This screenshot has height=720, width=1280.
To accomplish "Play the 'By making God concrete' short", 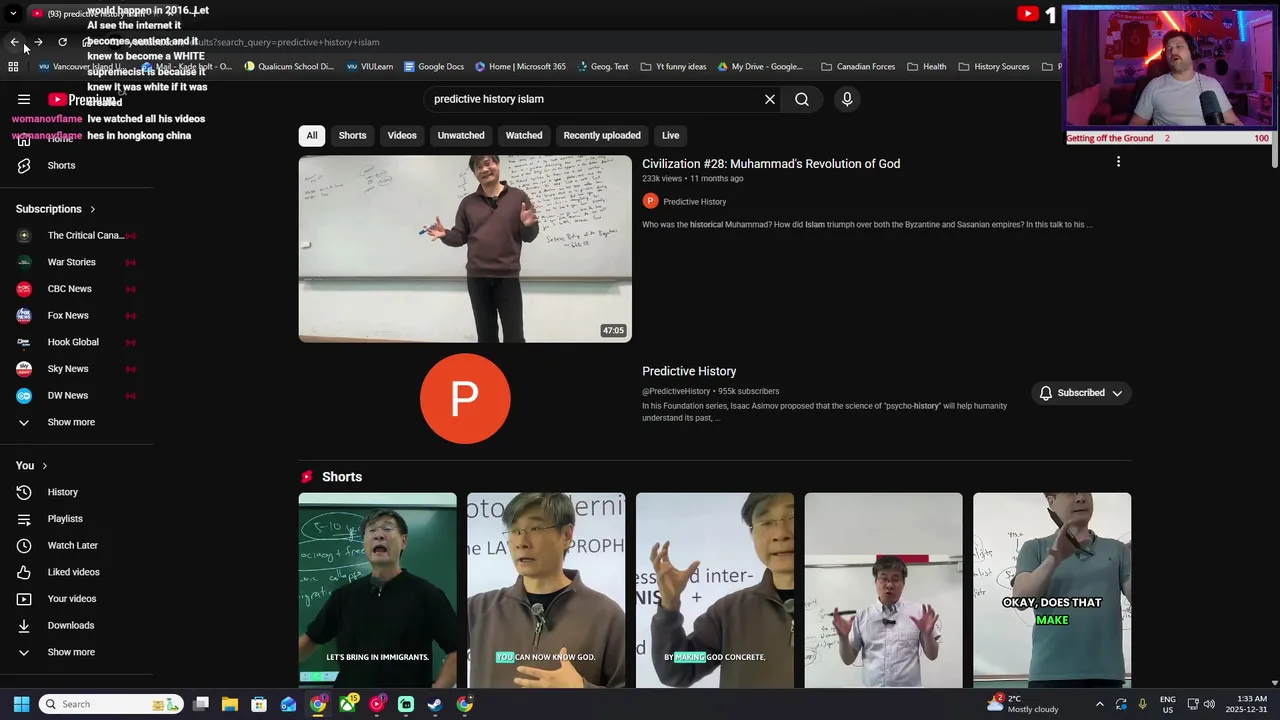I will pyautogui.click(x=715, y=590).
